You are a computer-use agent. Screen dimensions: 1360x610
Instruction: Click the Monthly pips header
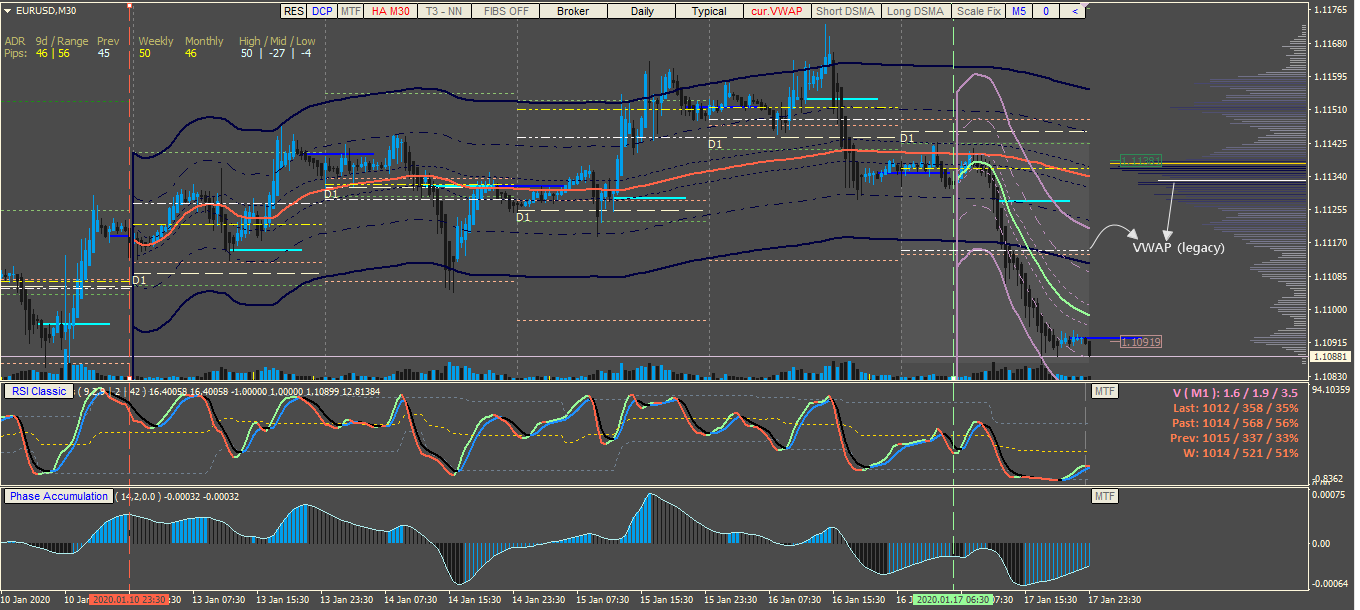[204, 42]
